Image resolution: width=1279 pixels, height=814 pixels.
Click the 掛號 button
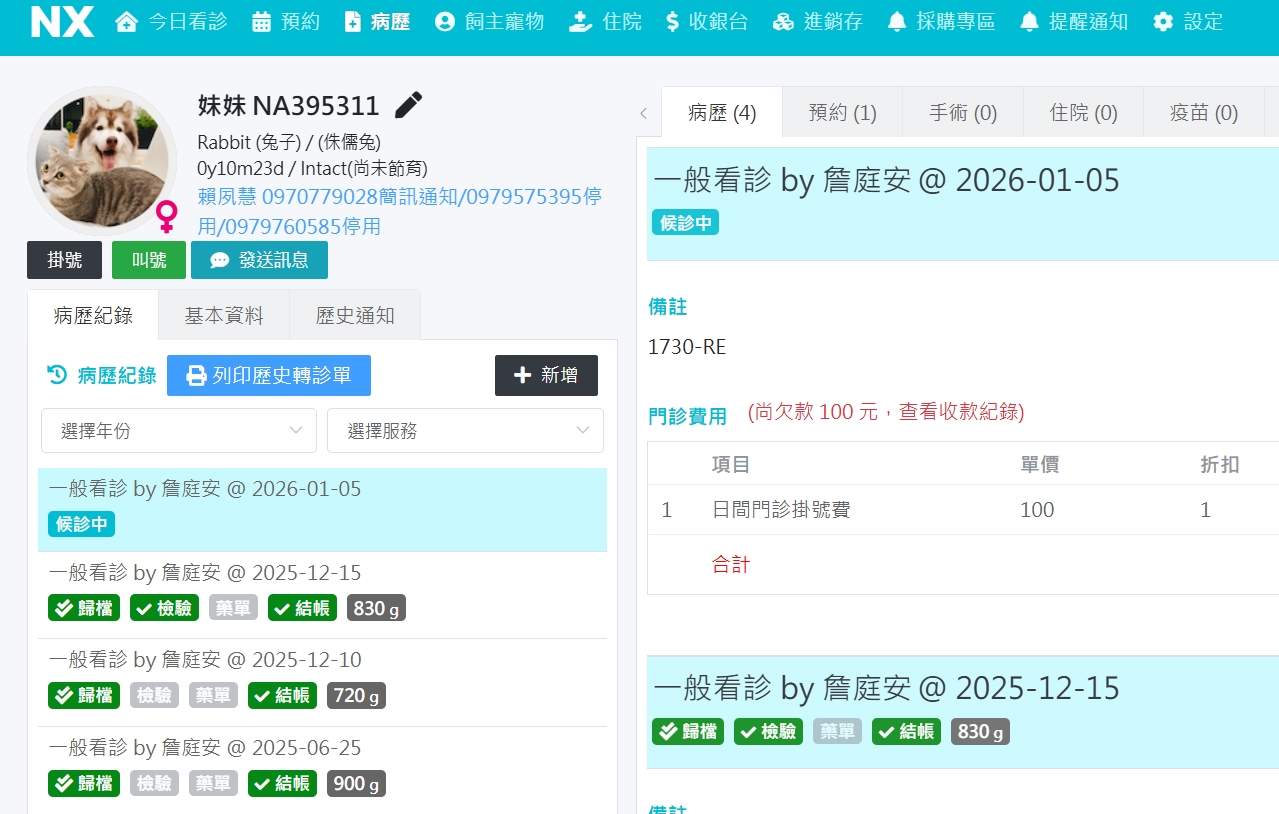[x=65, y=261]
